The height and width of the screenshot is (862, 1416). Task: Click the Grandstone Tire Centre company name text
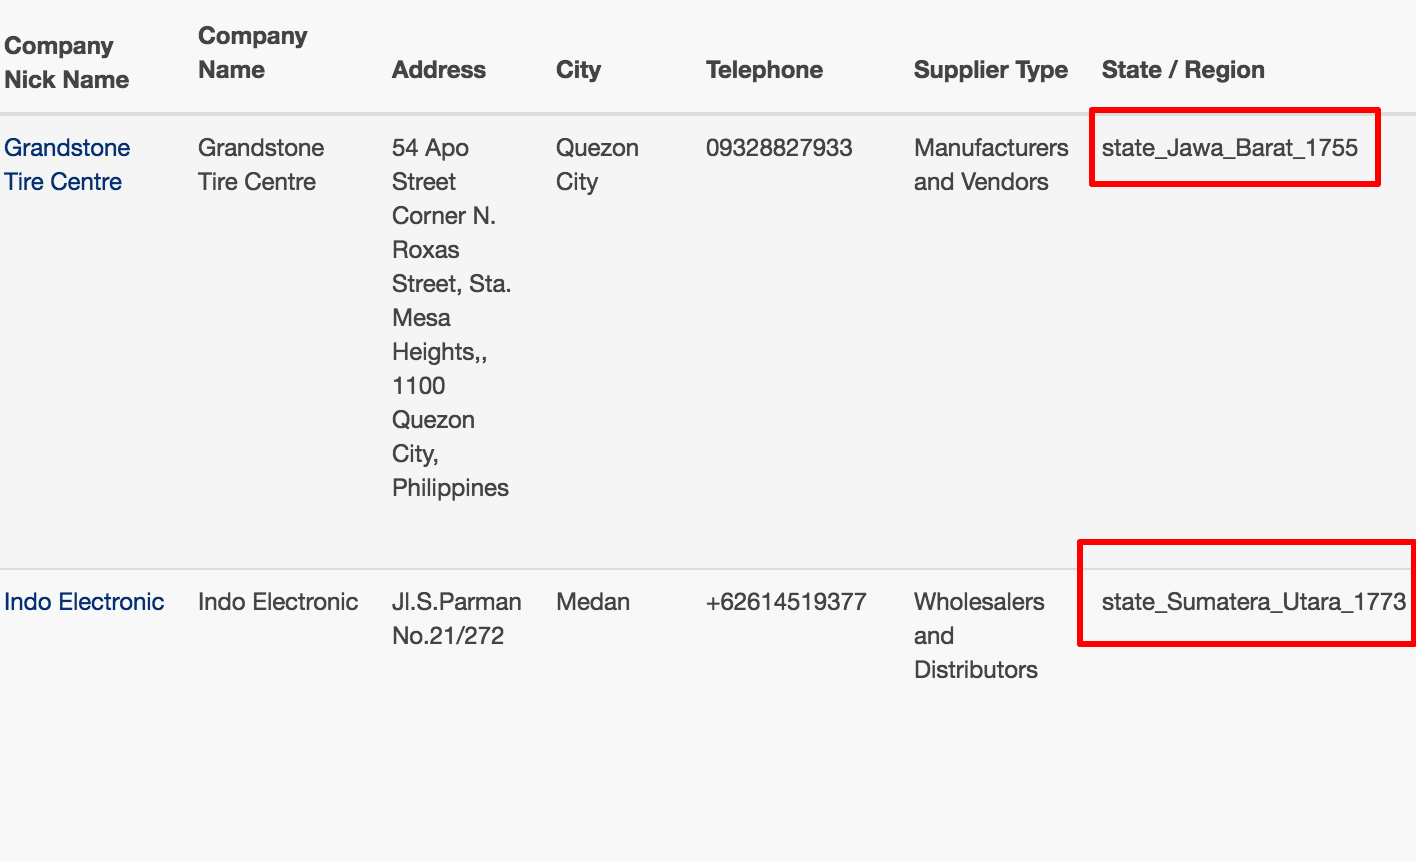click(260, 165)
